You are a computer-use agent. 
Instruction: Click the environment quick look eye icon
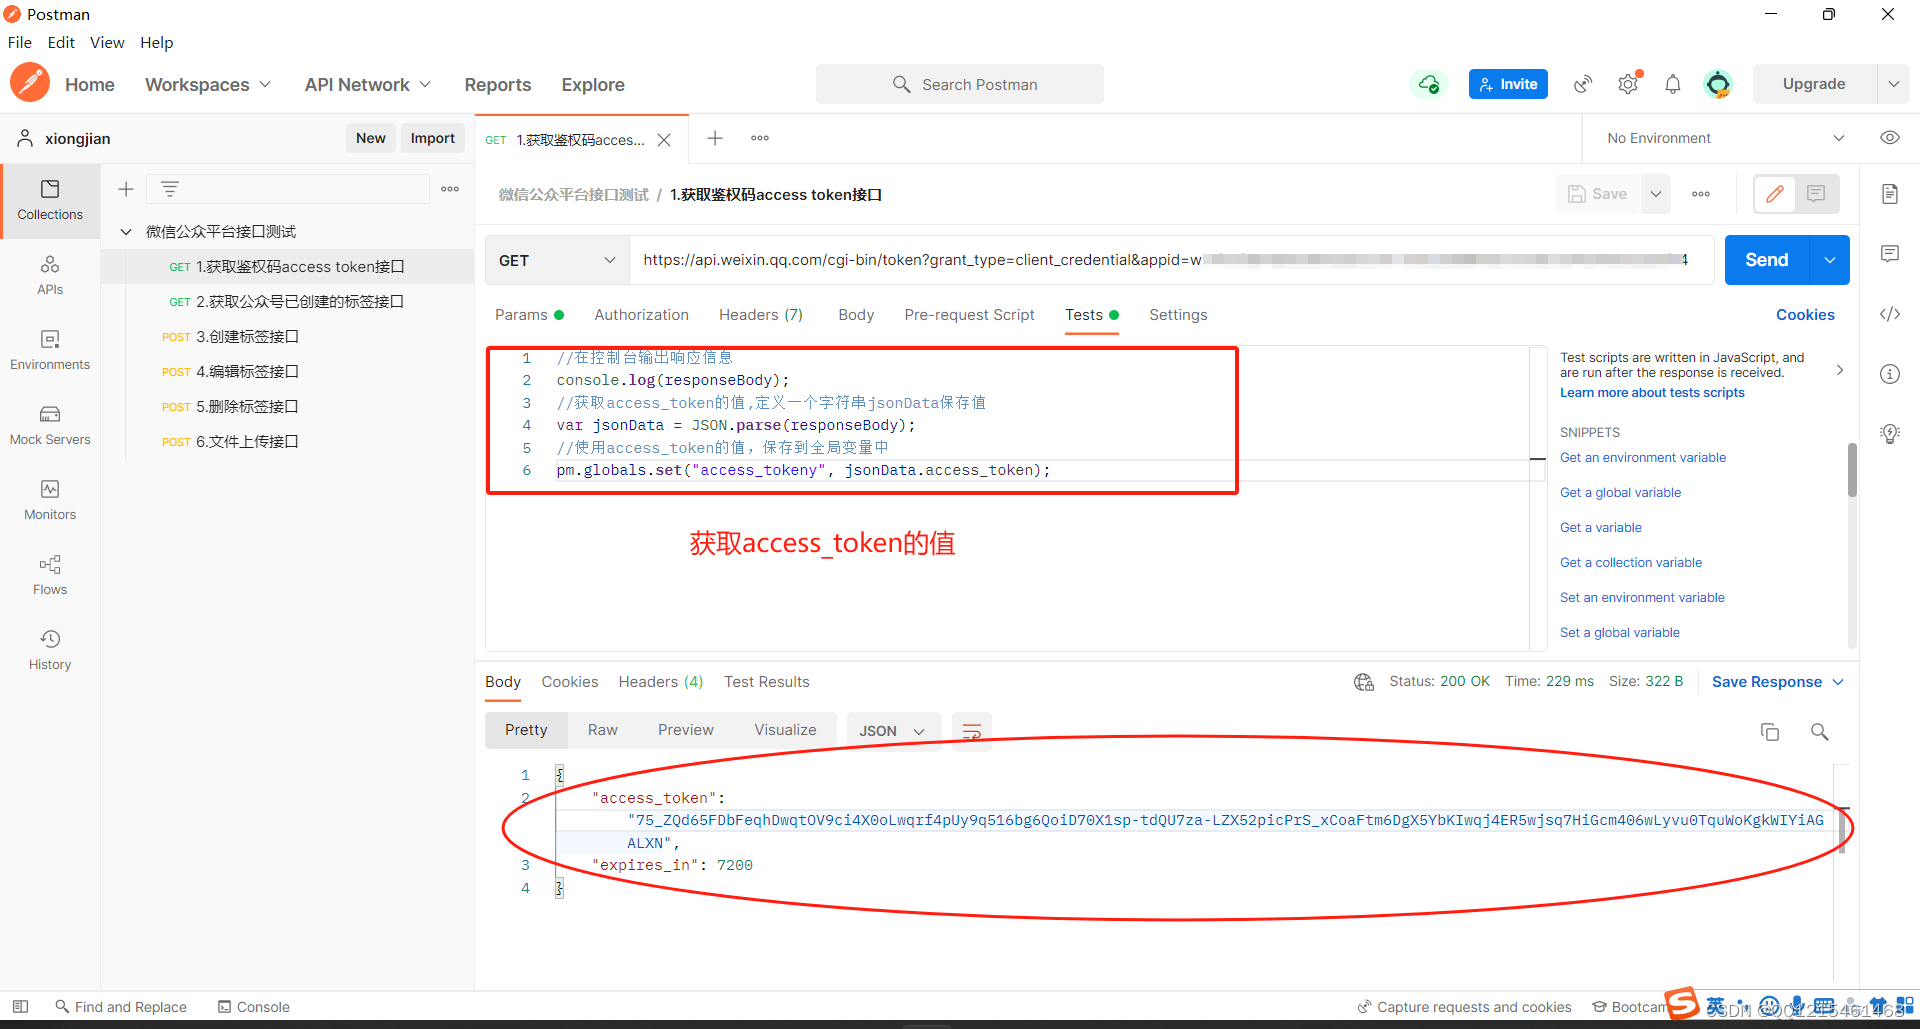pos(1890,138)
